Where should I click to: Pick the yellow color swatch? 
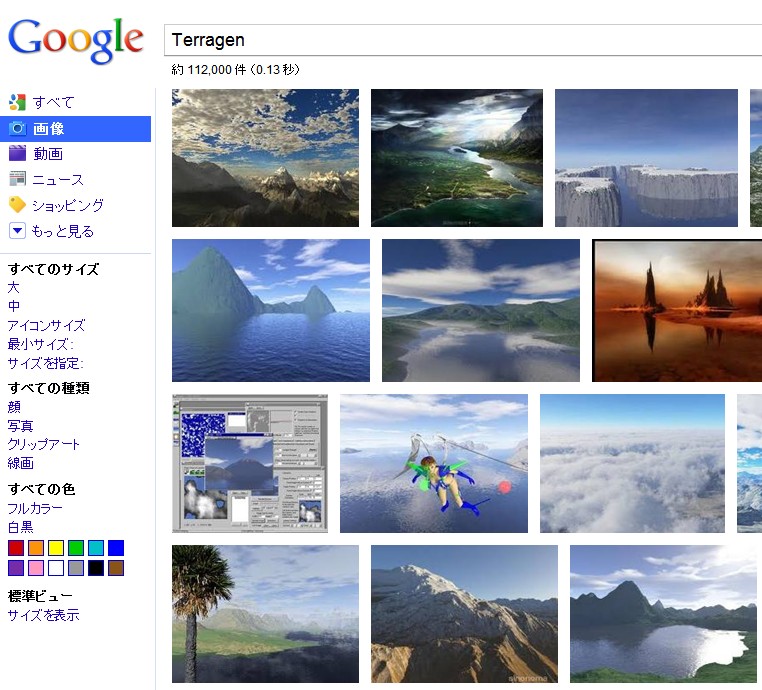pyautogui.click(x=56, y=548)
